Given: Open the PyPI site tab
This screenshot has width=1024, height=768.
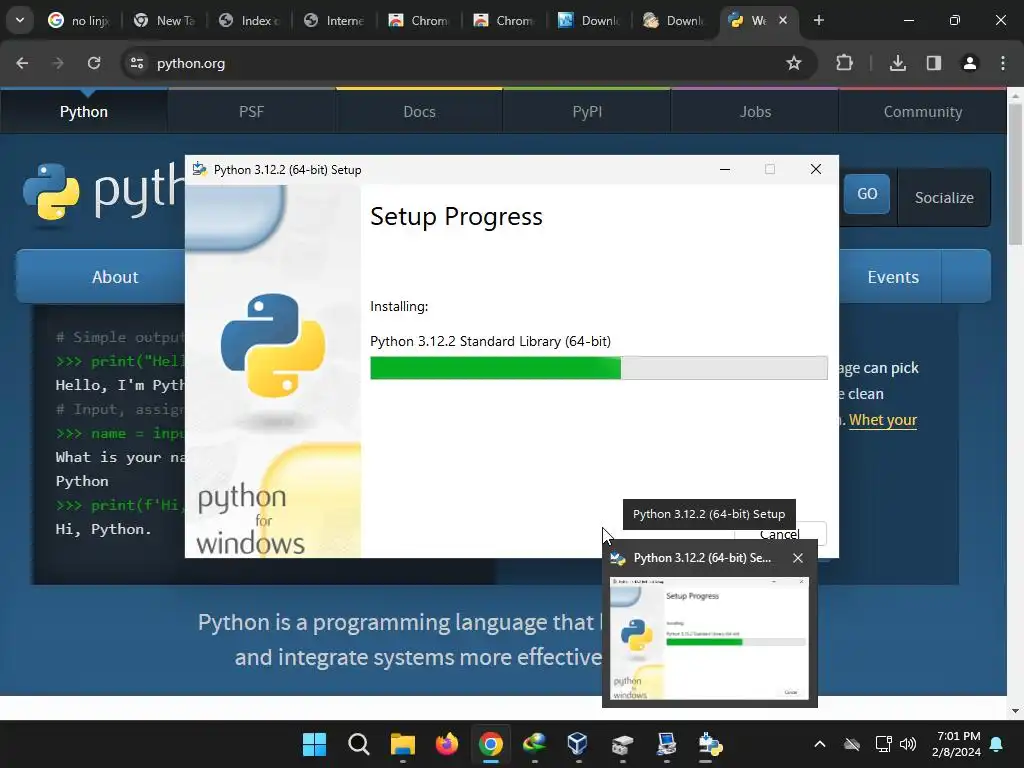Looking at the screenshot, I should pos(587,112).
